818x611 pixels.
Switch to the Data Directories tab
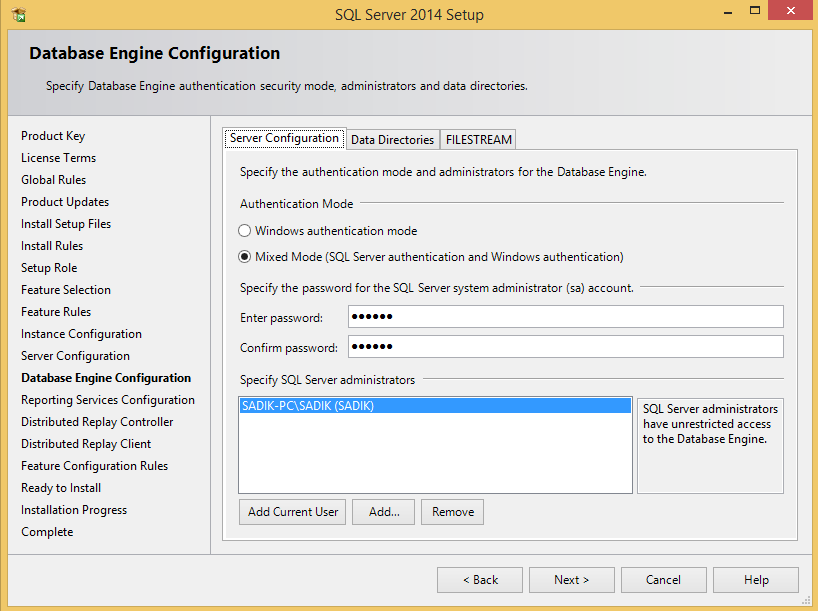click(x=392, y=140)
